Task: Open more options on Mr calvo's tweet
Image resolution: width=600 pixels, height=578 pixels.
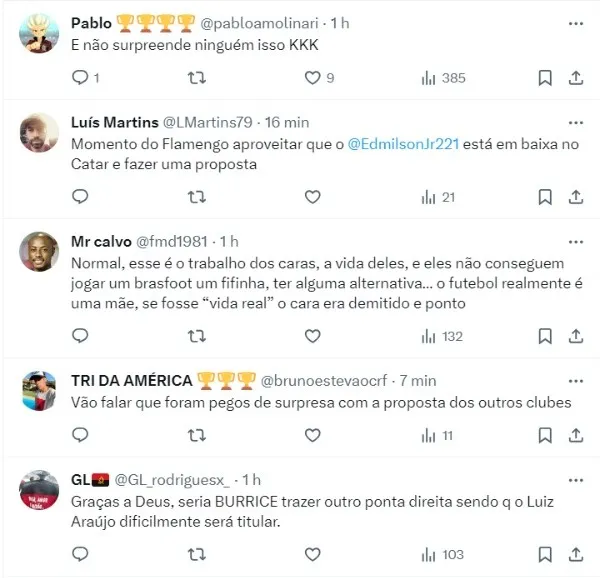Action: tap(576, 242)
